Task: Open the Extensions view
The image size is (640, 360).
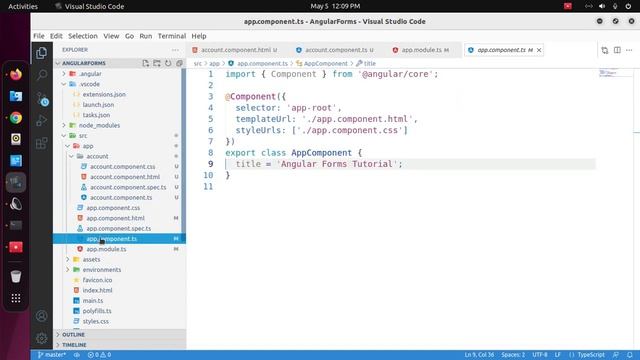Action: coord(41,143)
